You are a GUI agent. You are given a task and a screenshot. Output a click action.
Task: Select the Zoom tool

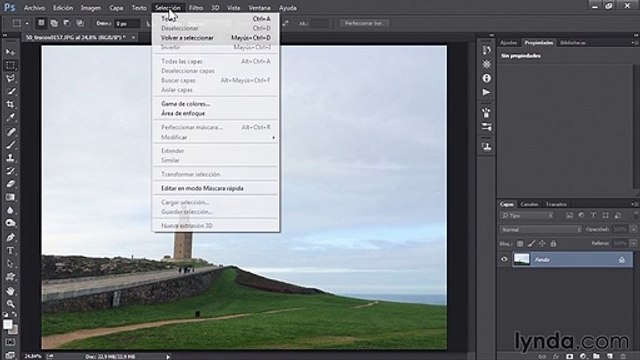coord(11,304)
